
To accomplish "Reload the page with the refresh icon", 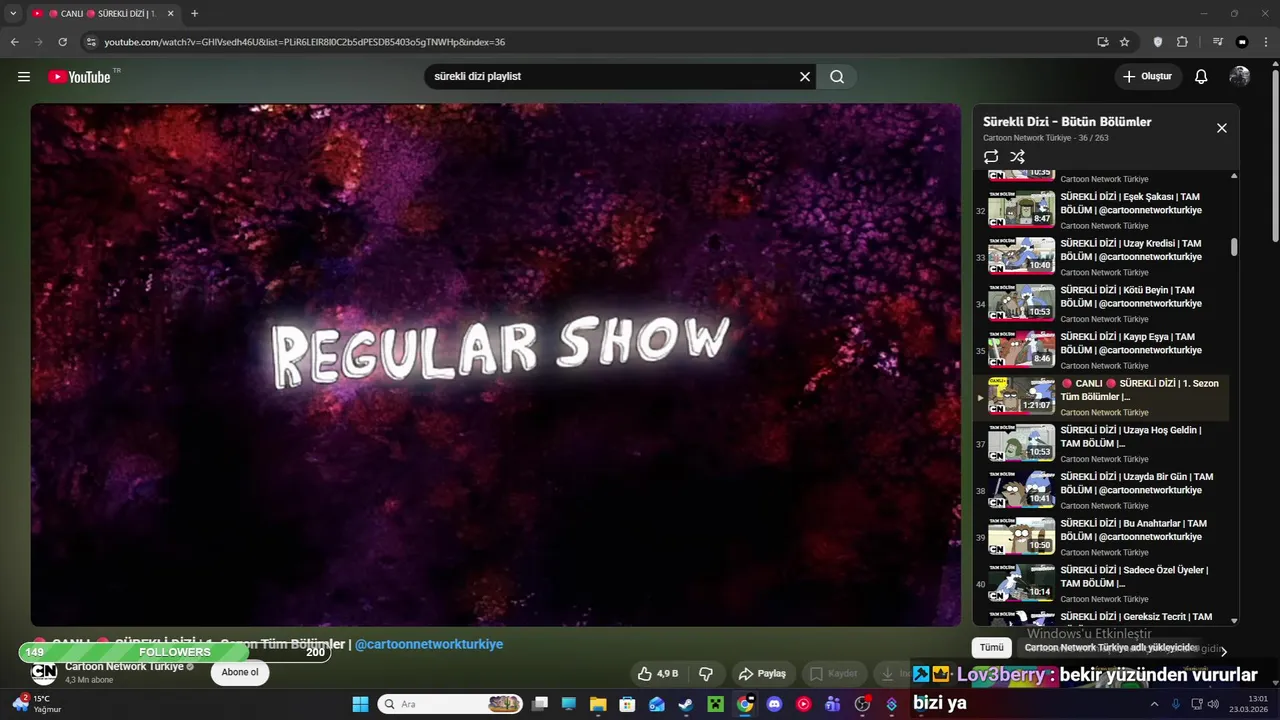I will click(x=62, y=42).
